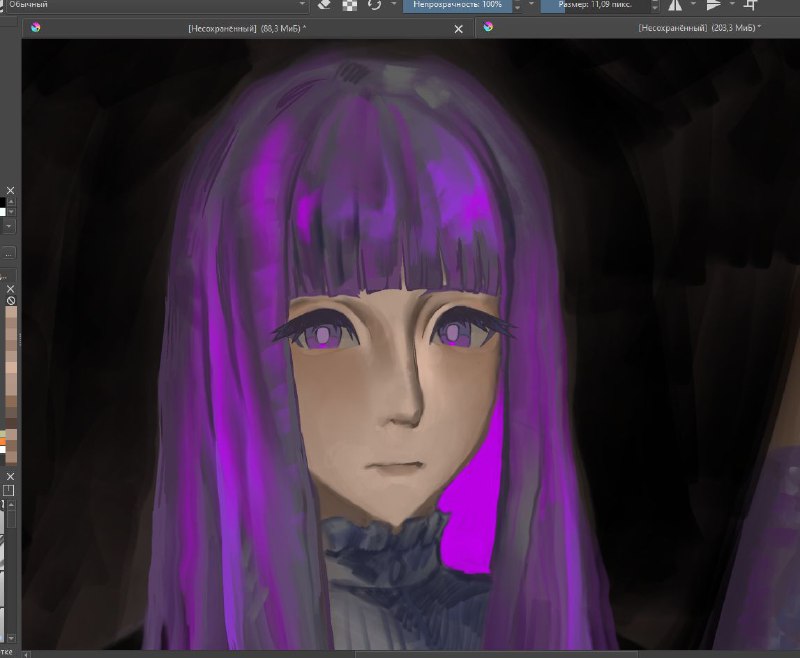Click the float docker icon in the lower left panel
Viewport: 800px width, 658px height.
pos(9,491)
